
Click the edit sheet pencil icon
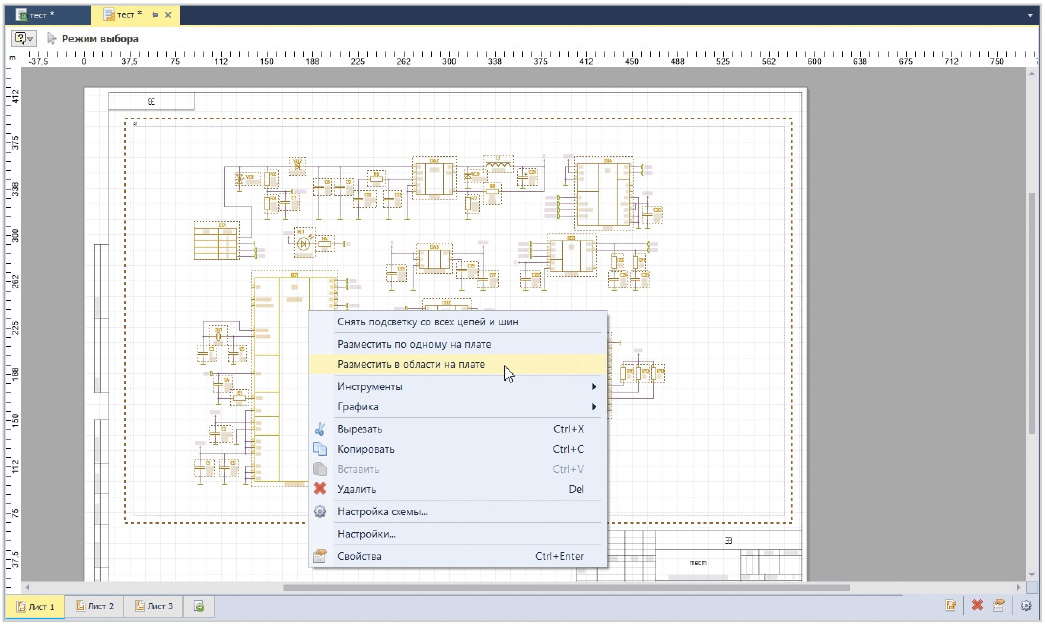pyautogui.click(x=953, y=606)
